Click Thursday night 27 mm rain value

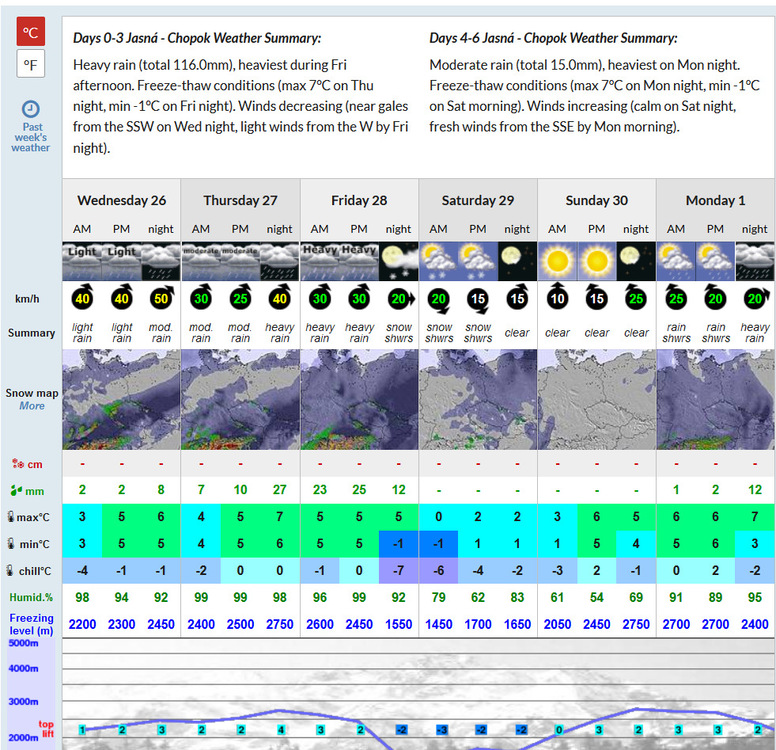[x=280, y=490]
